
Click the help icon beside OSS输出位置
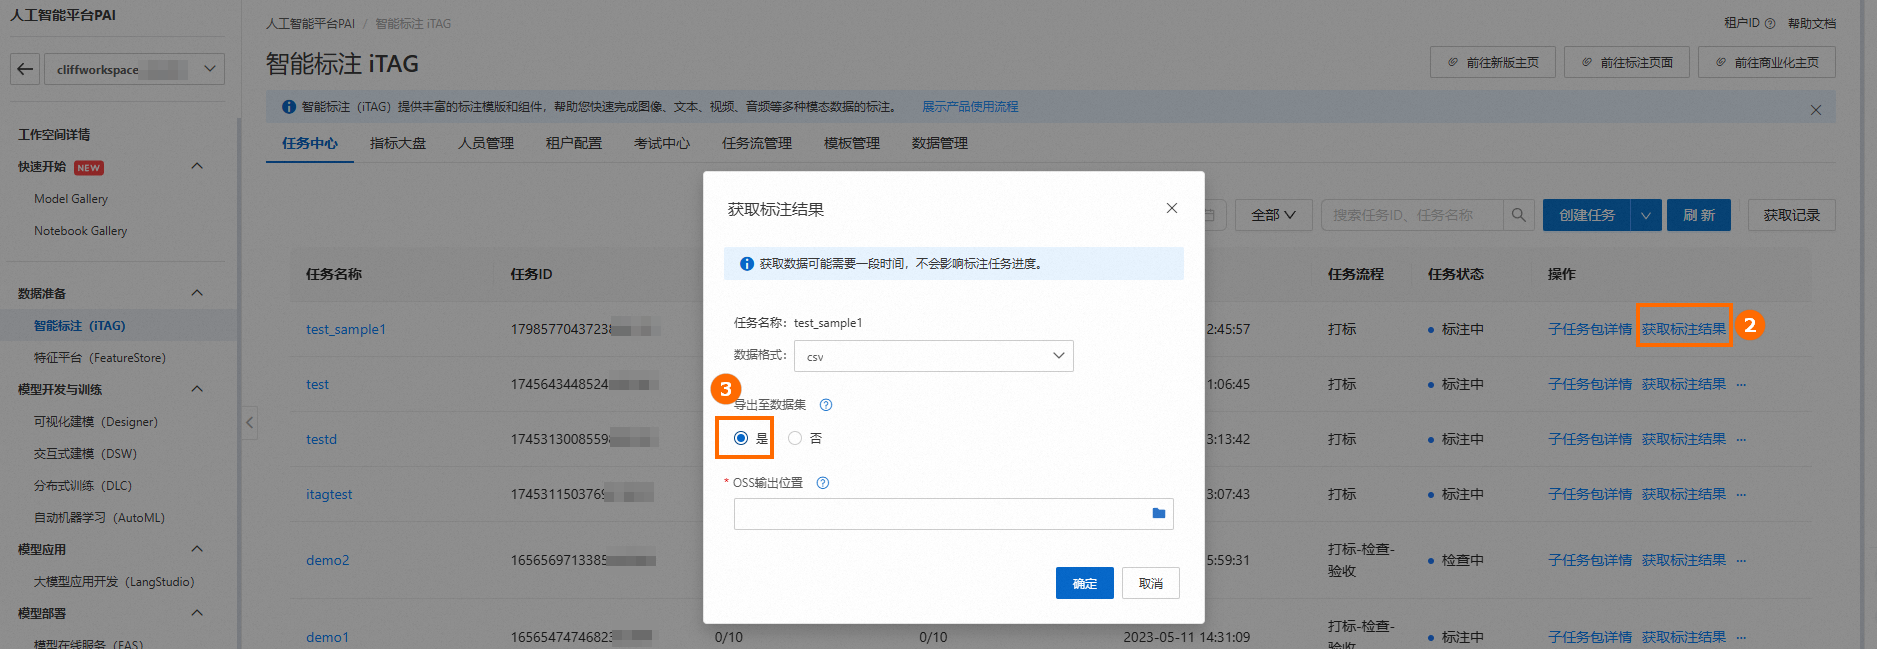pos(823,483)
